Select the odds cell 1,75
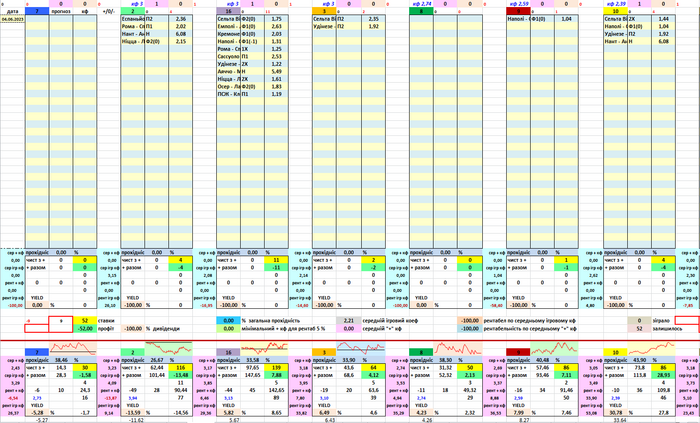700x423 pixels. 276,19
